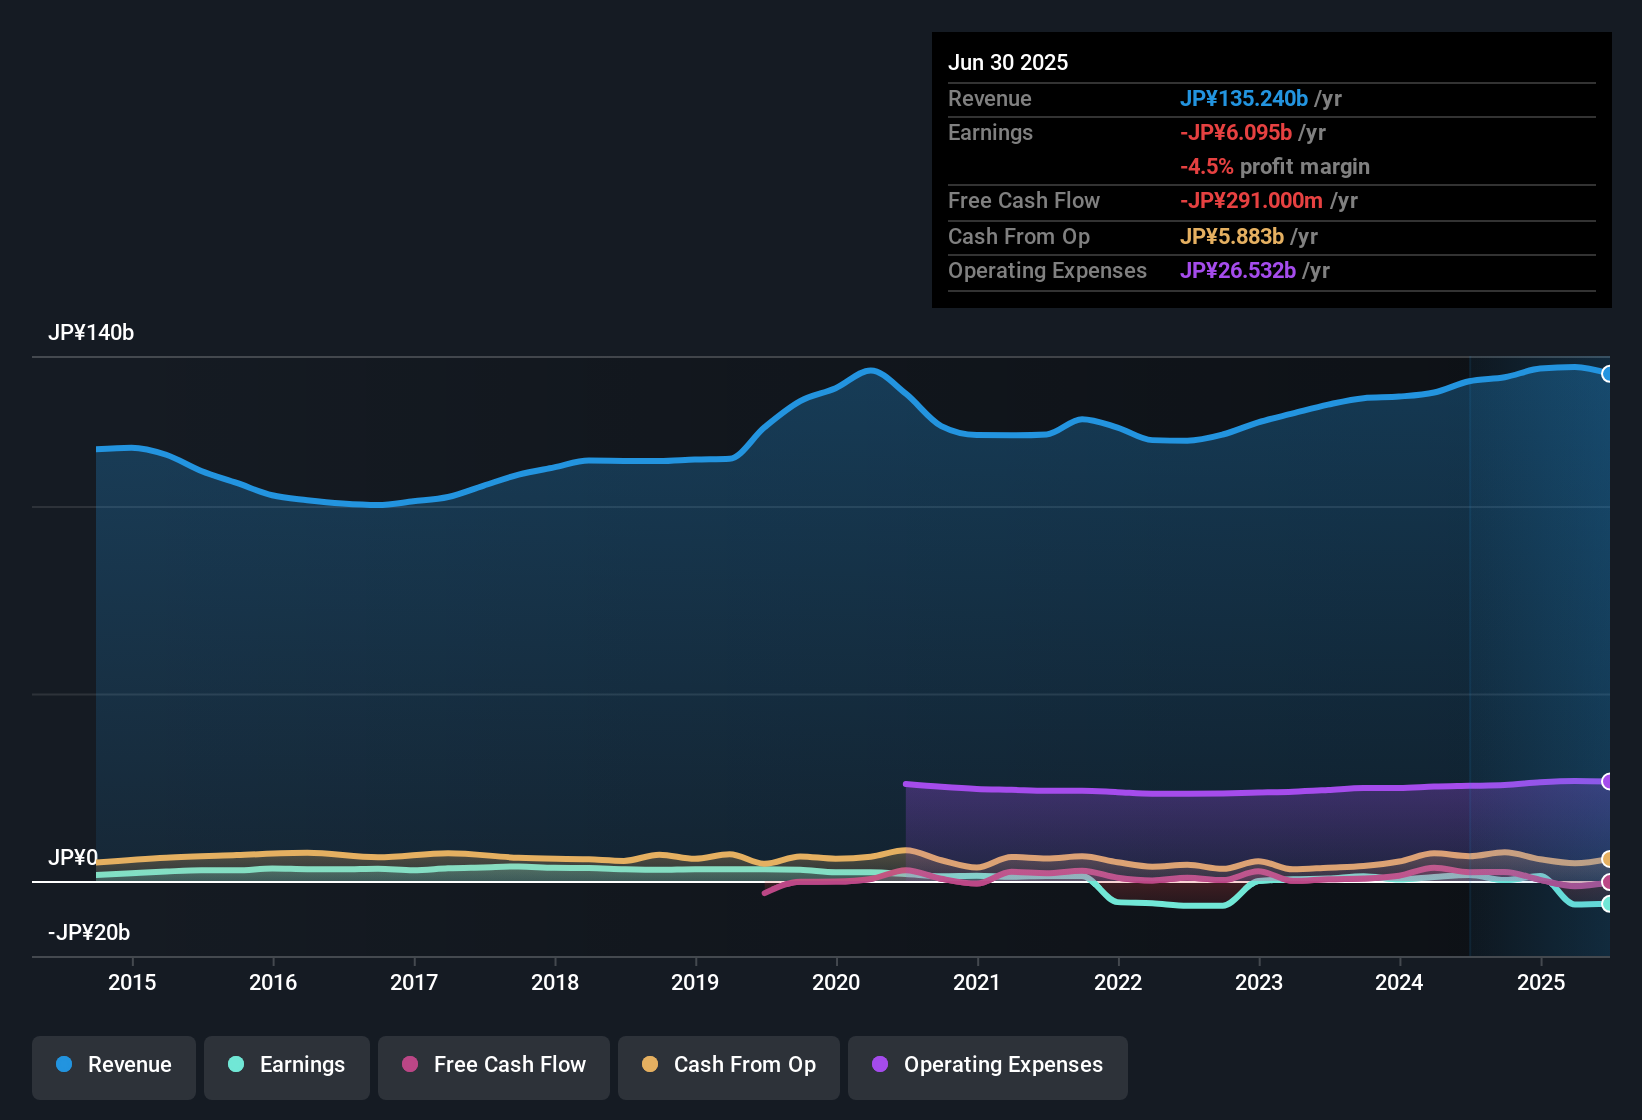Click the teal Earnings legend dot
This screenshot has width=1642, height=1120.
[236, 1064]
